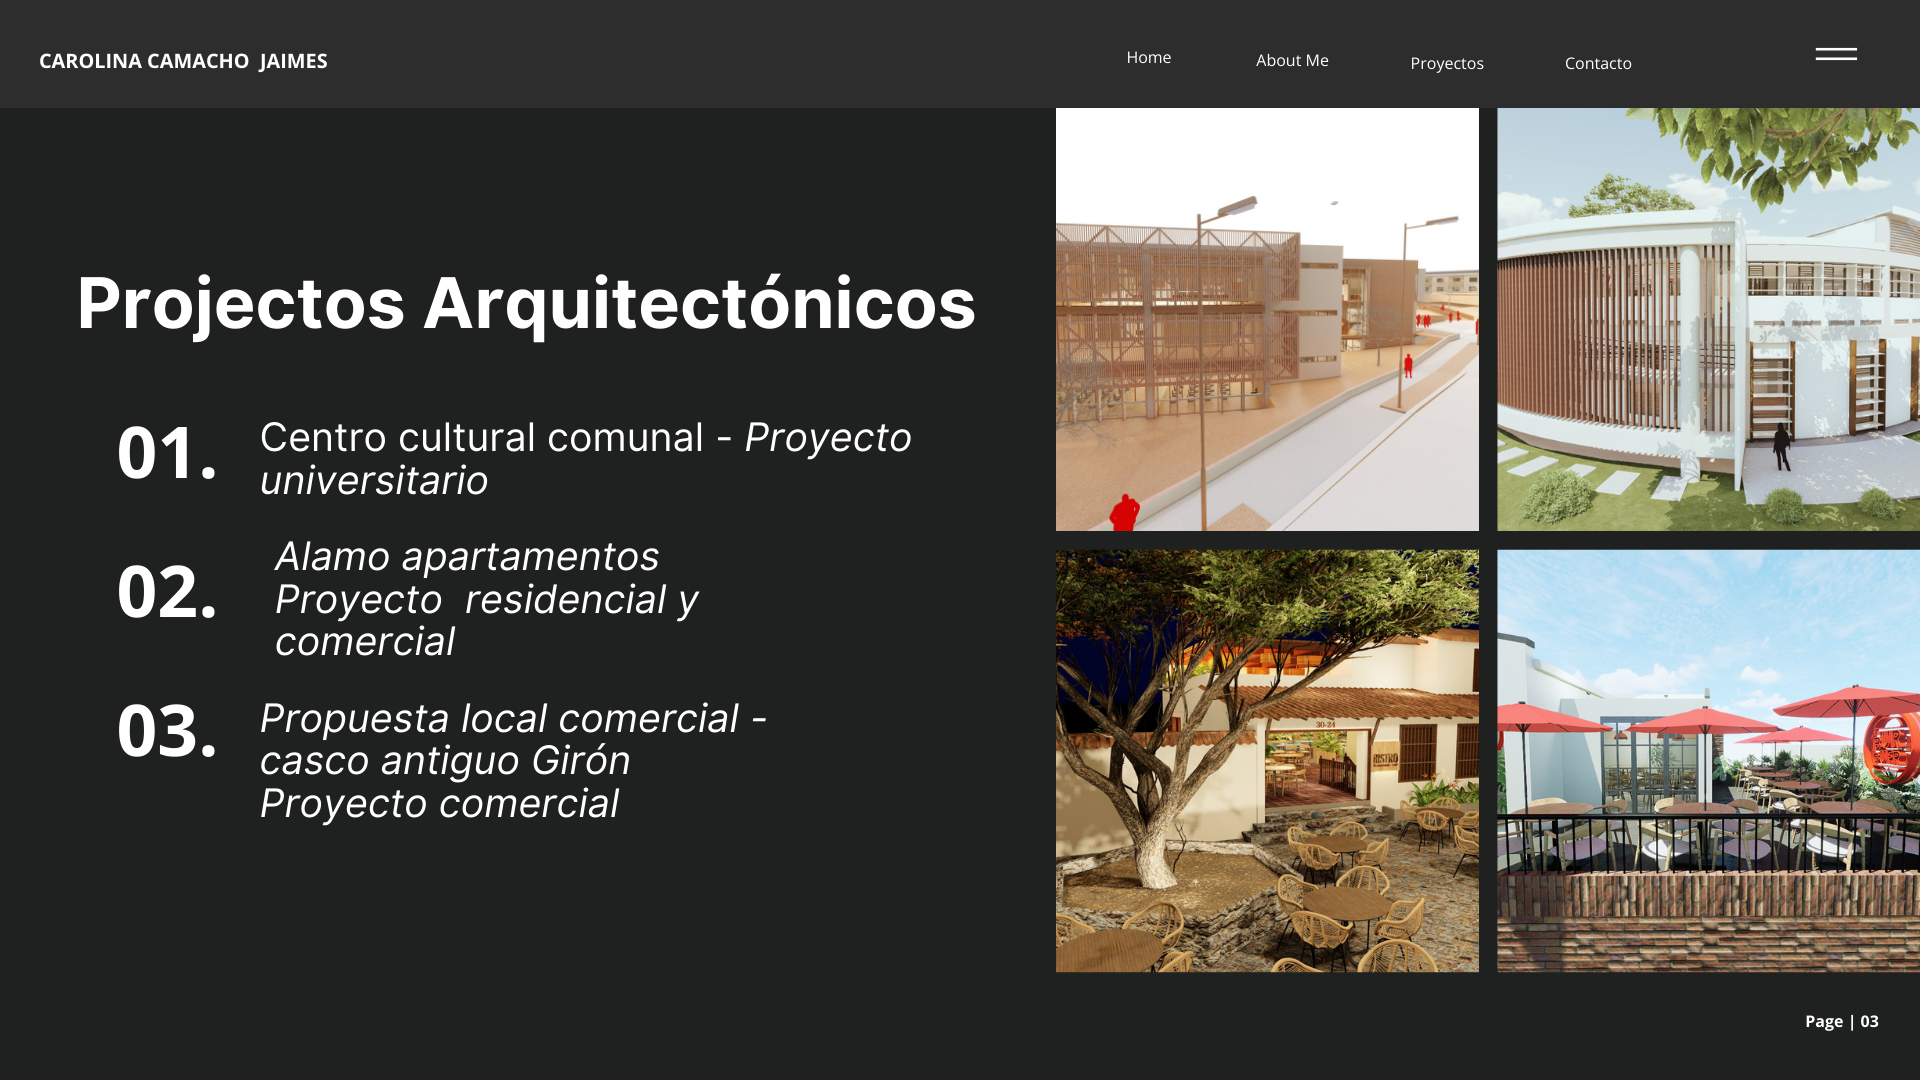Screen dimensions: 1920x1080
Task: View the red umbrella terrace render
Action: [1707, 759]
